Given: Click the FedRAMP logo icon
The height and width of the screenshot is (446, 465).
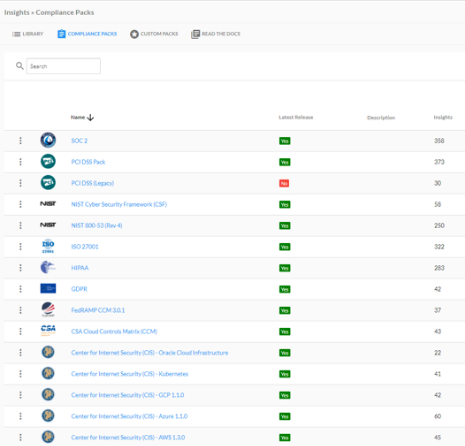Looking at the screenshot, I should (x=48, y=310).
